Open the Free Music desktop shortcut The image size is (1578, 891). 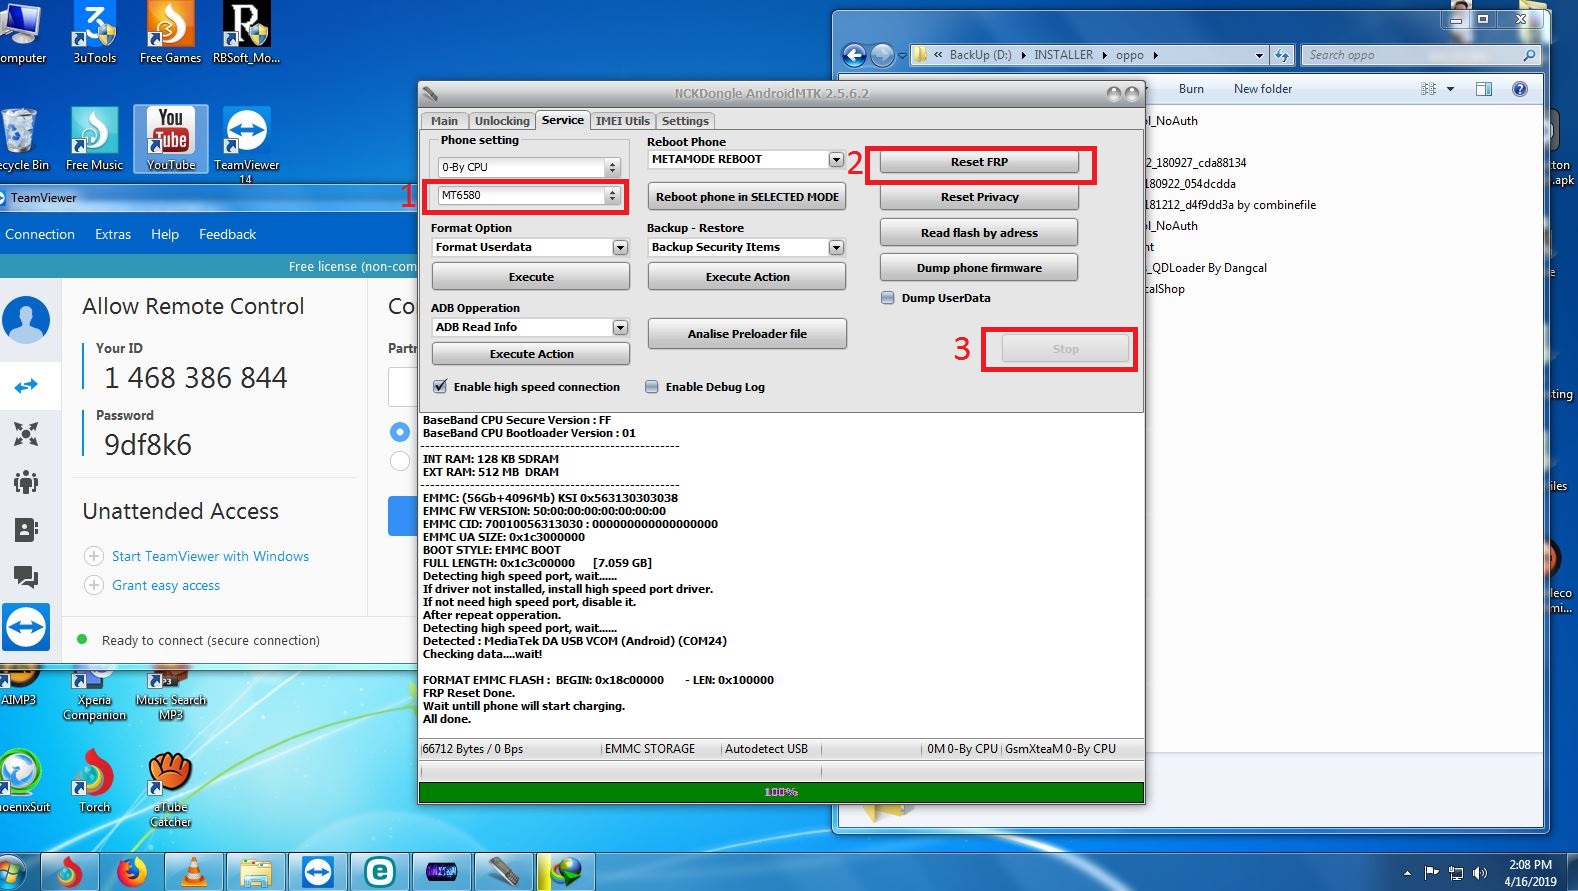click(94, 139)
